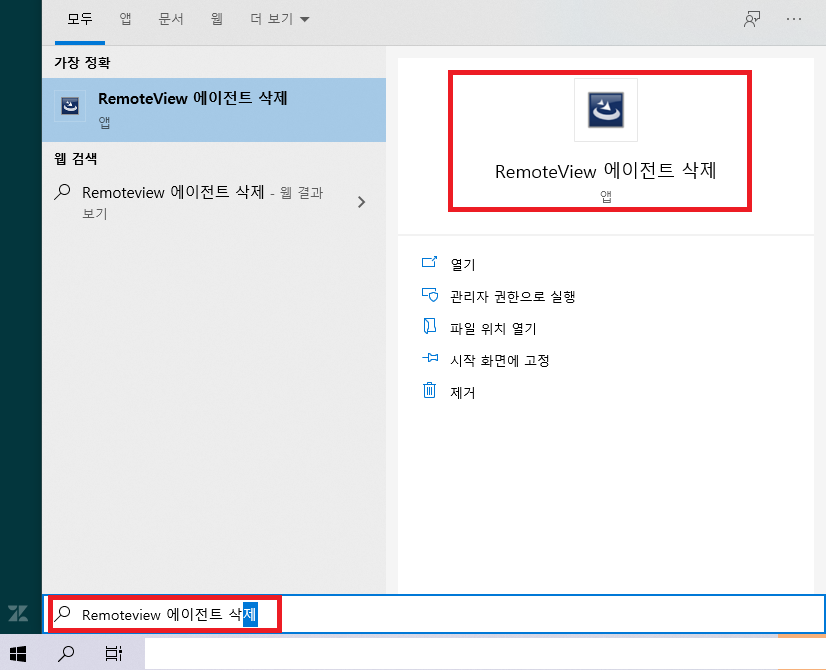Click 제거 to uninstall

(463, 392)
